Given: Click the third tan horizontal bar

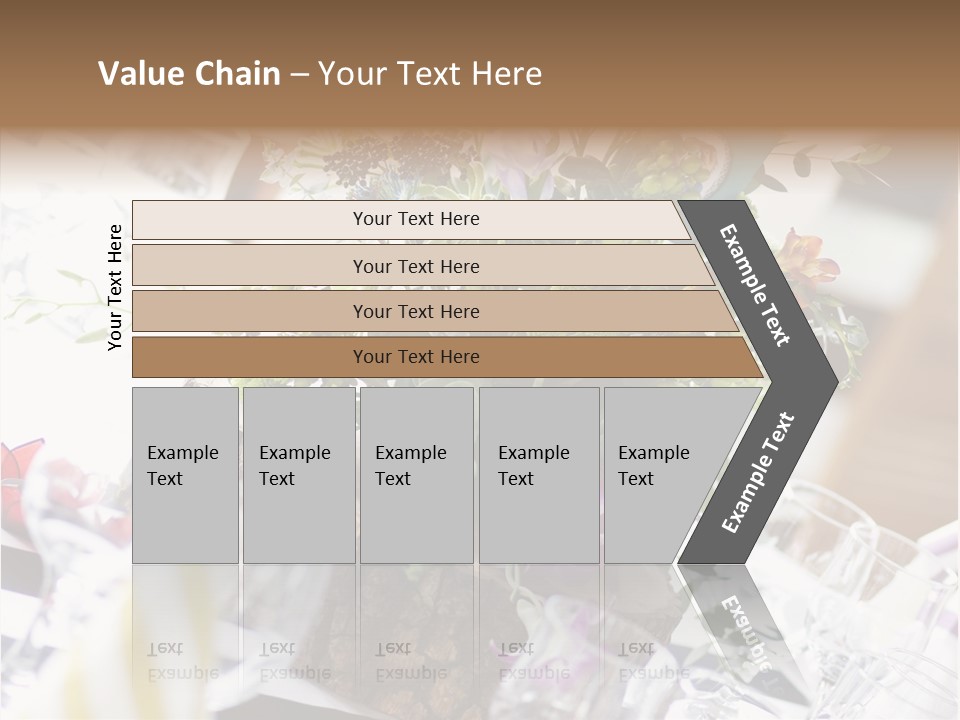Looking at the screenshot, I should coord(415,311).
